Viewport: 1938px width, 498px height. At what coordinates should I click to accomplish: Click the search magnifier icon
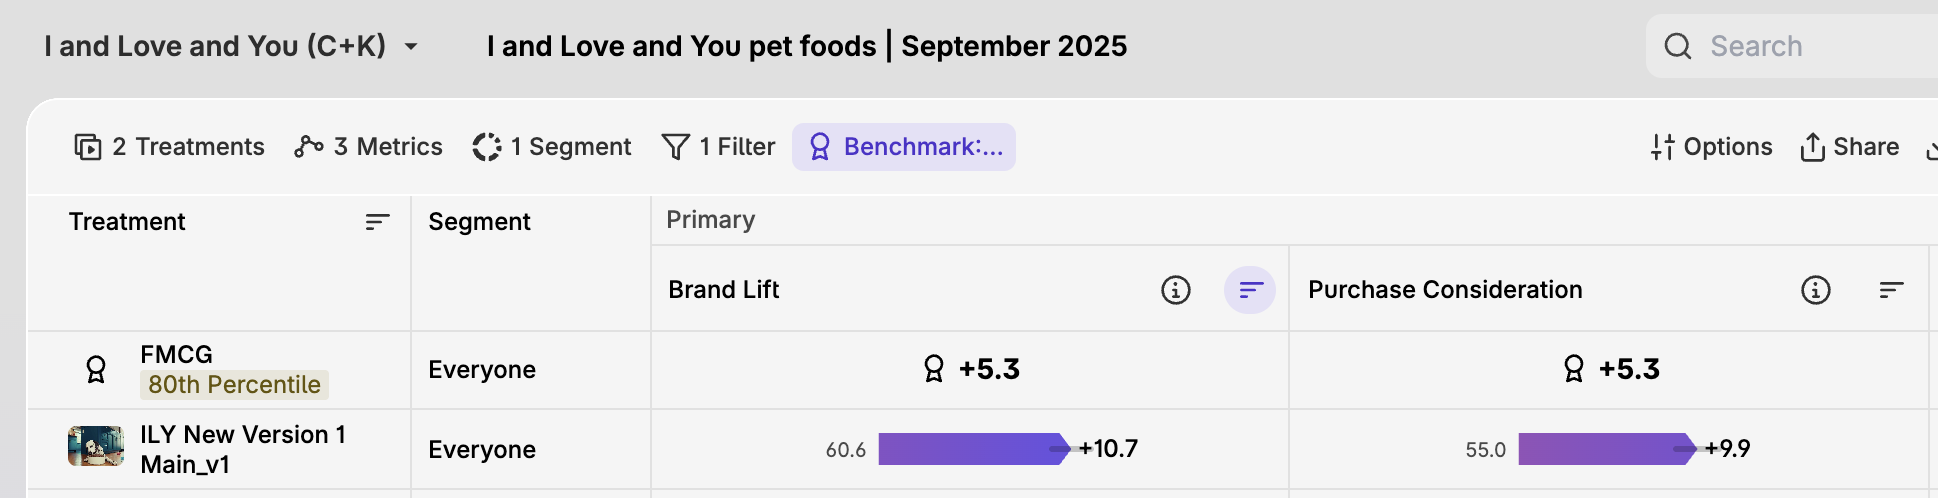1678,46
